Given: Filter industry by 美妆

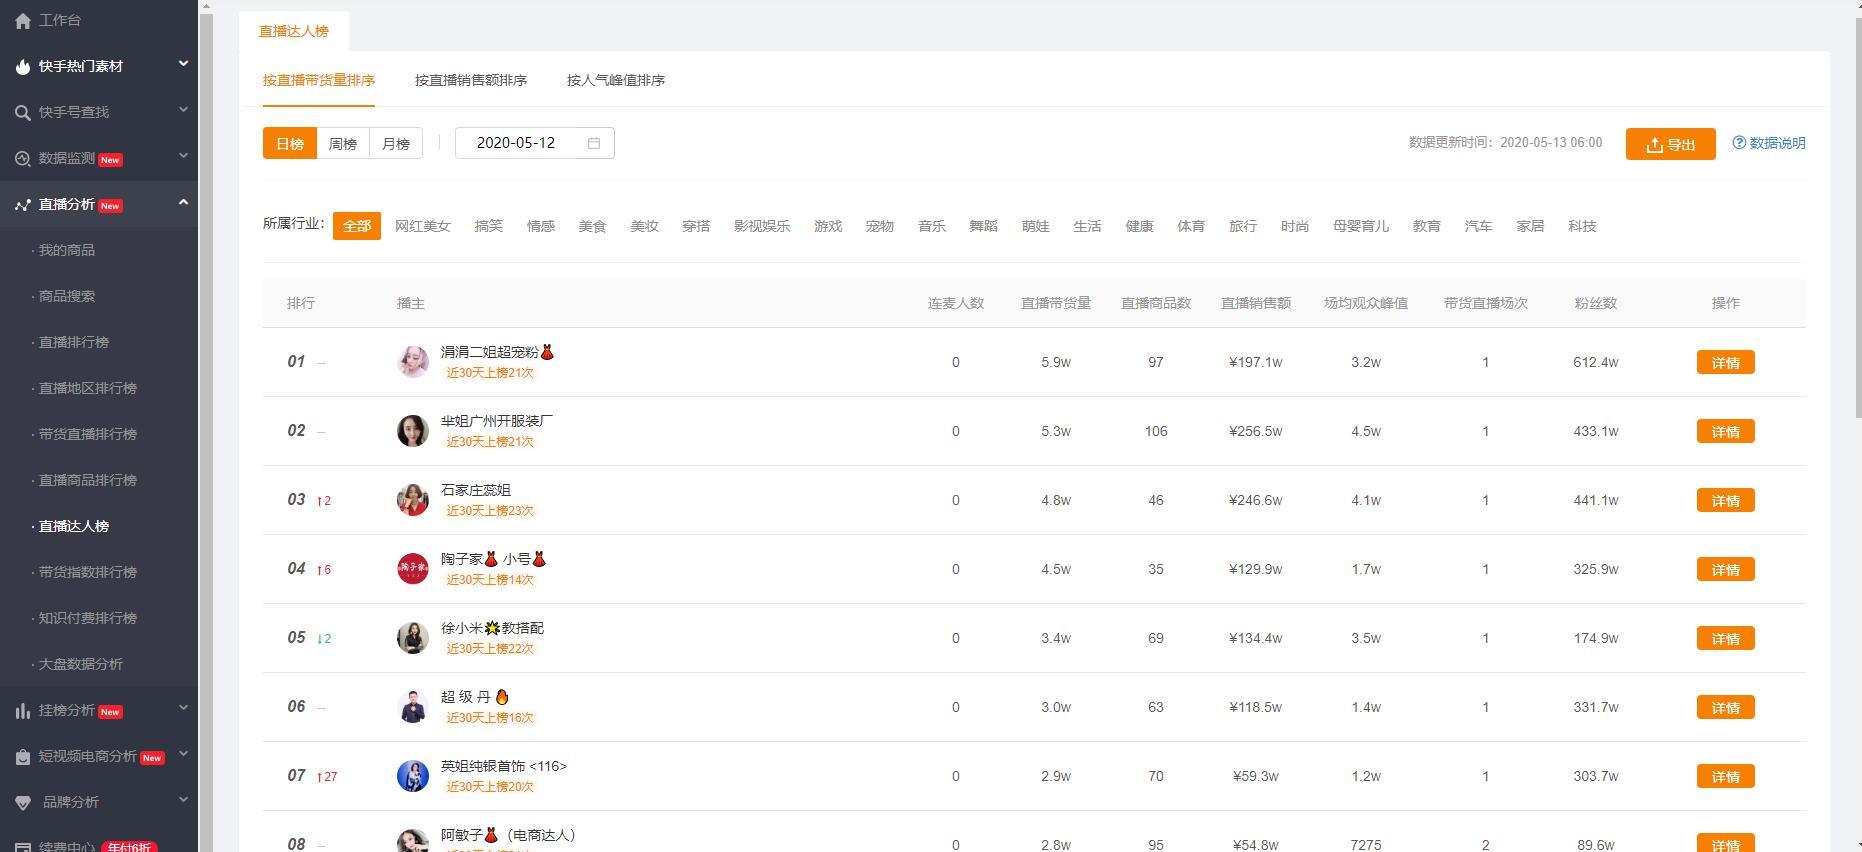Looking at the screenshot, I should point(644,226).
